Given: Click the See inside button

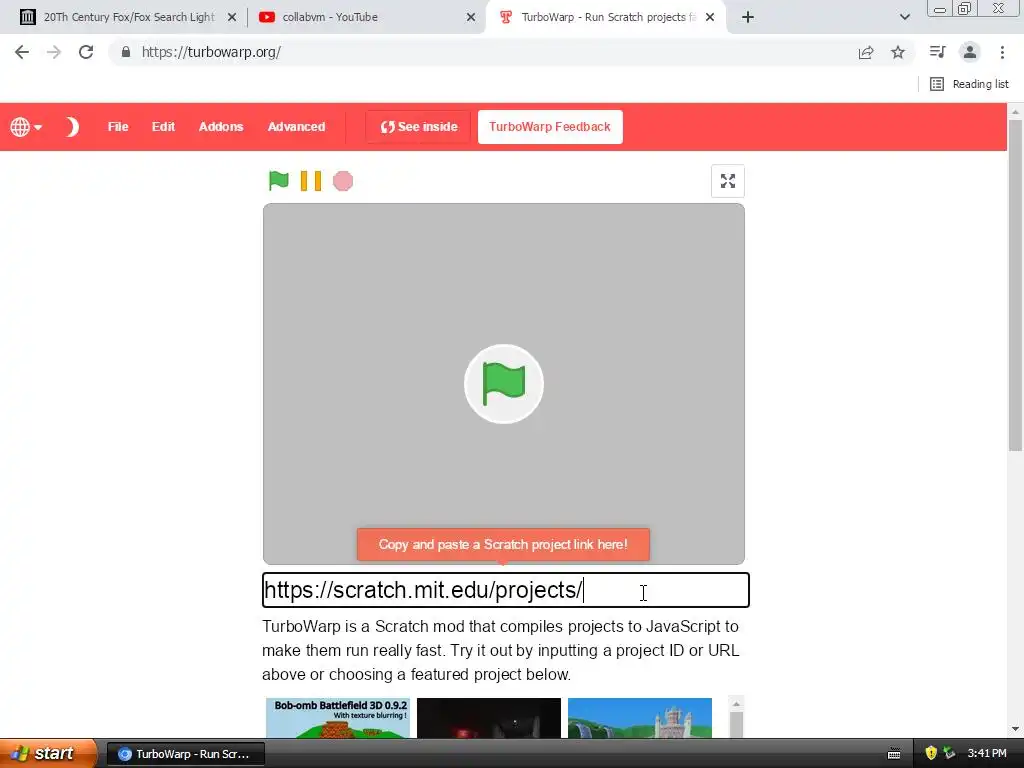Looking at the screenshot, I should coord(419,127).
